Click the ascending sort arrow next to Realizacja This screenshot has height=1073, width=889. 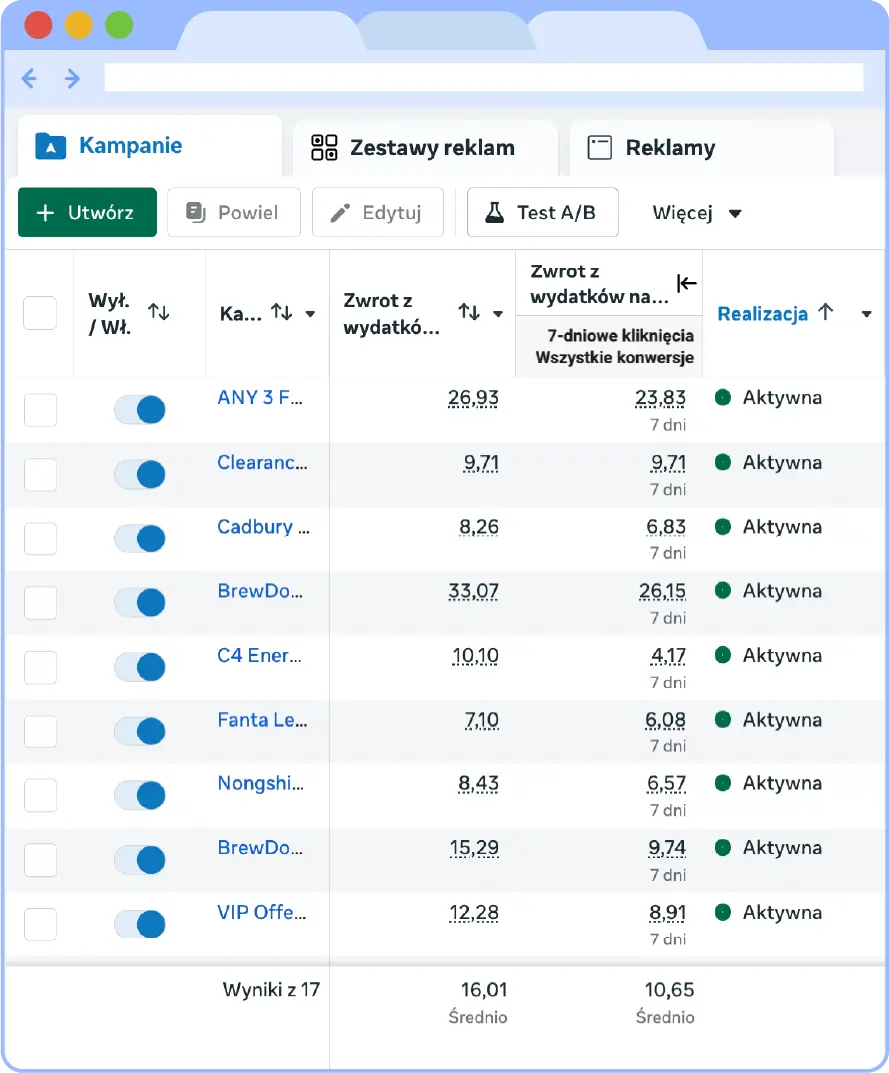tap(825, 312)
